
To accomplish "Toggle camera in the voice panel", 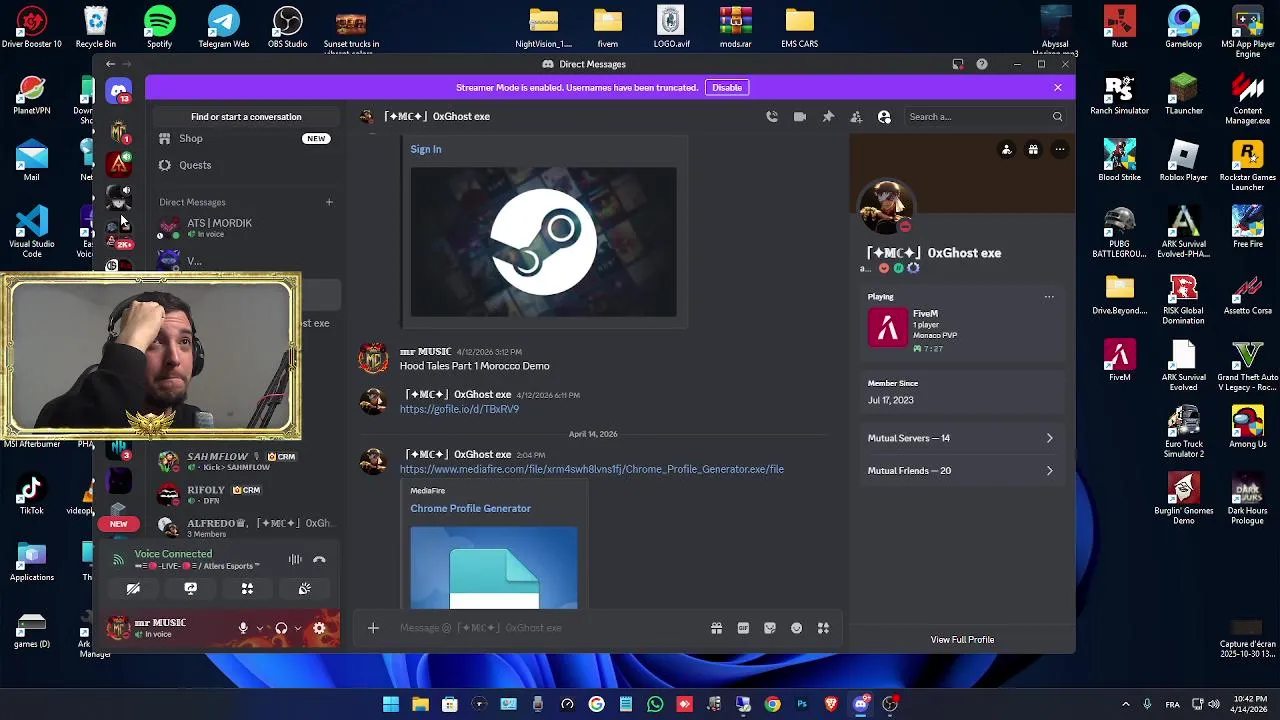I will 133,589.
